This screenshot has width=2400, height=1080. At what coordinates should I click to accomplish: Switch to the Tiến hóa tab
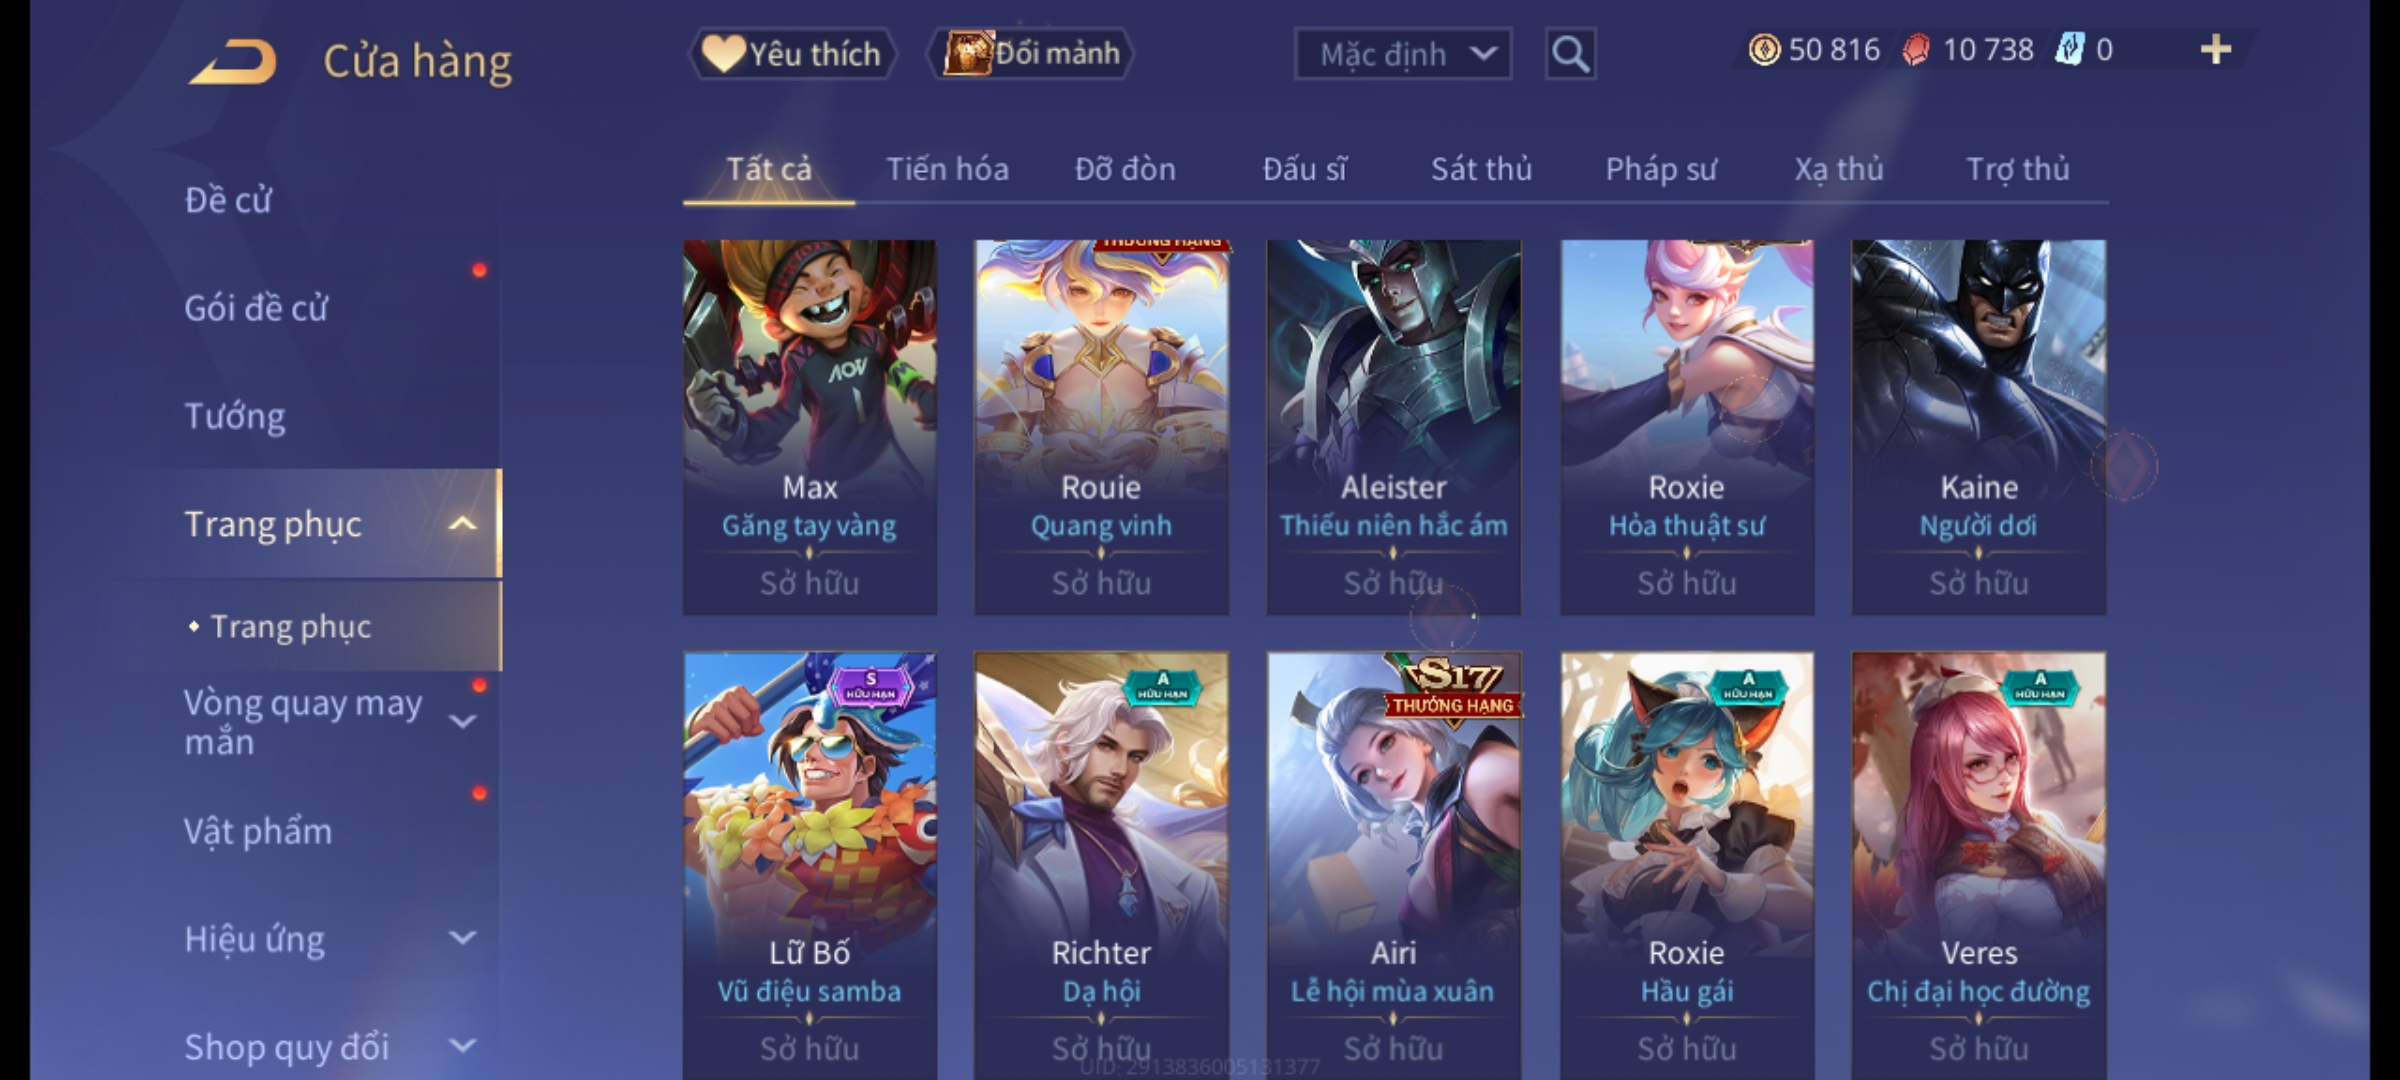coord(947,169)
